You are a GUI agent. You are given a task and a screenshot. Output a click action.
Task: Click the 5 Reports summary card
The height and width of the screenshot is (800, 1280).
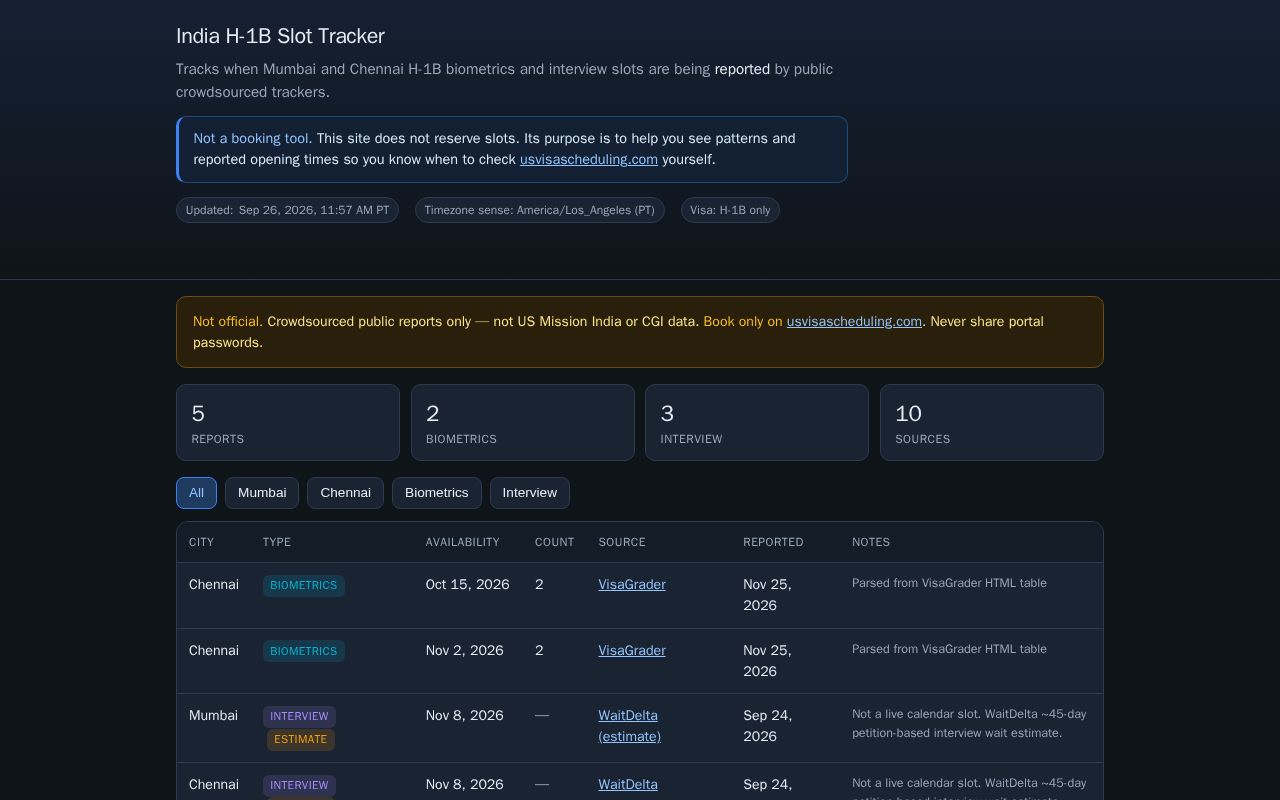click(288, 423)
